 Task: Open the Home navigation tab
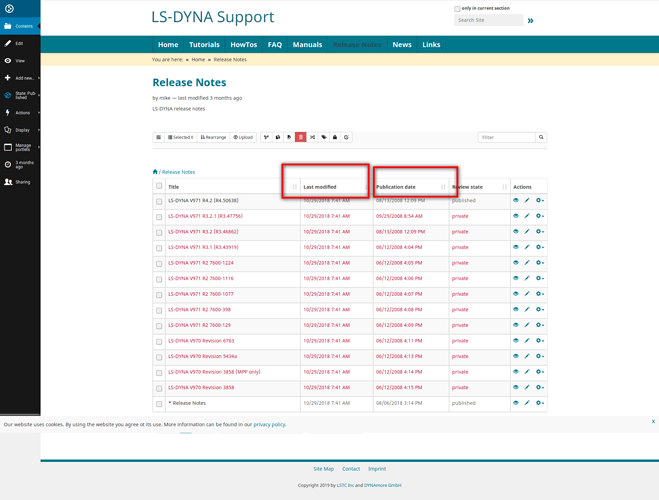coord(168,45)
